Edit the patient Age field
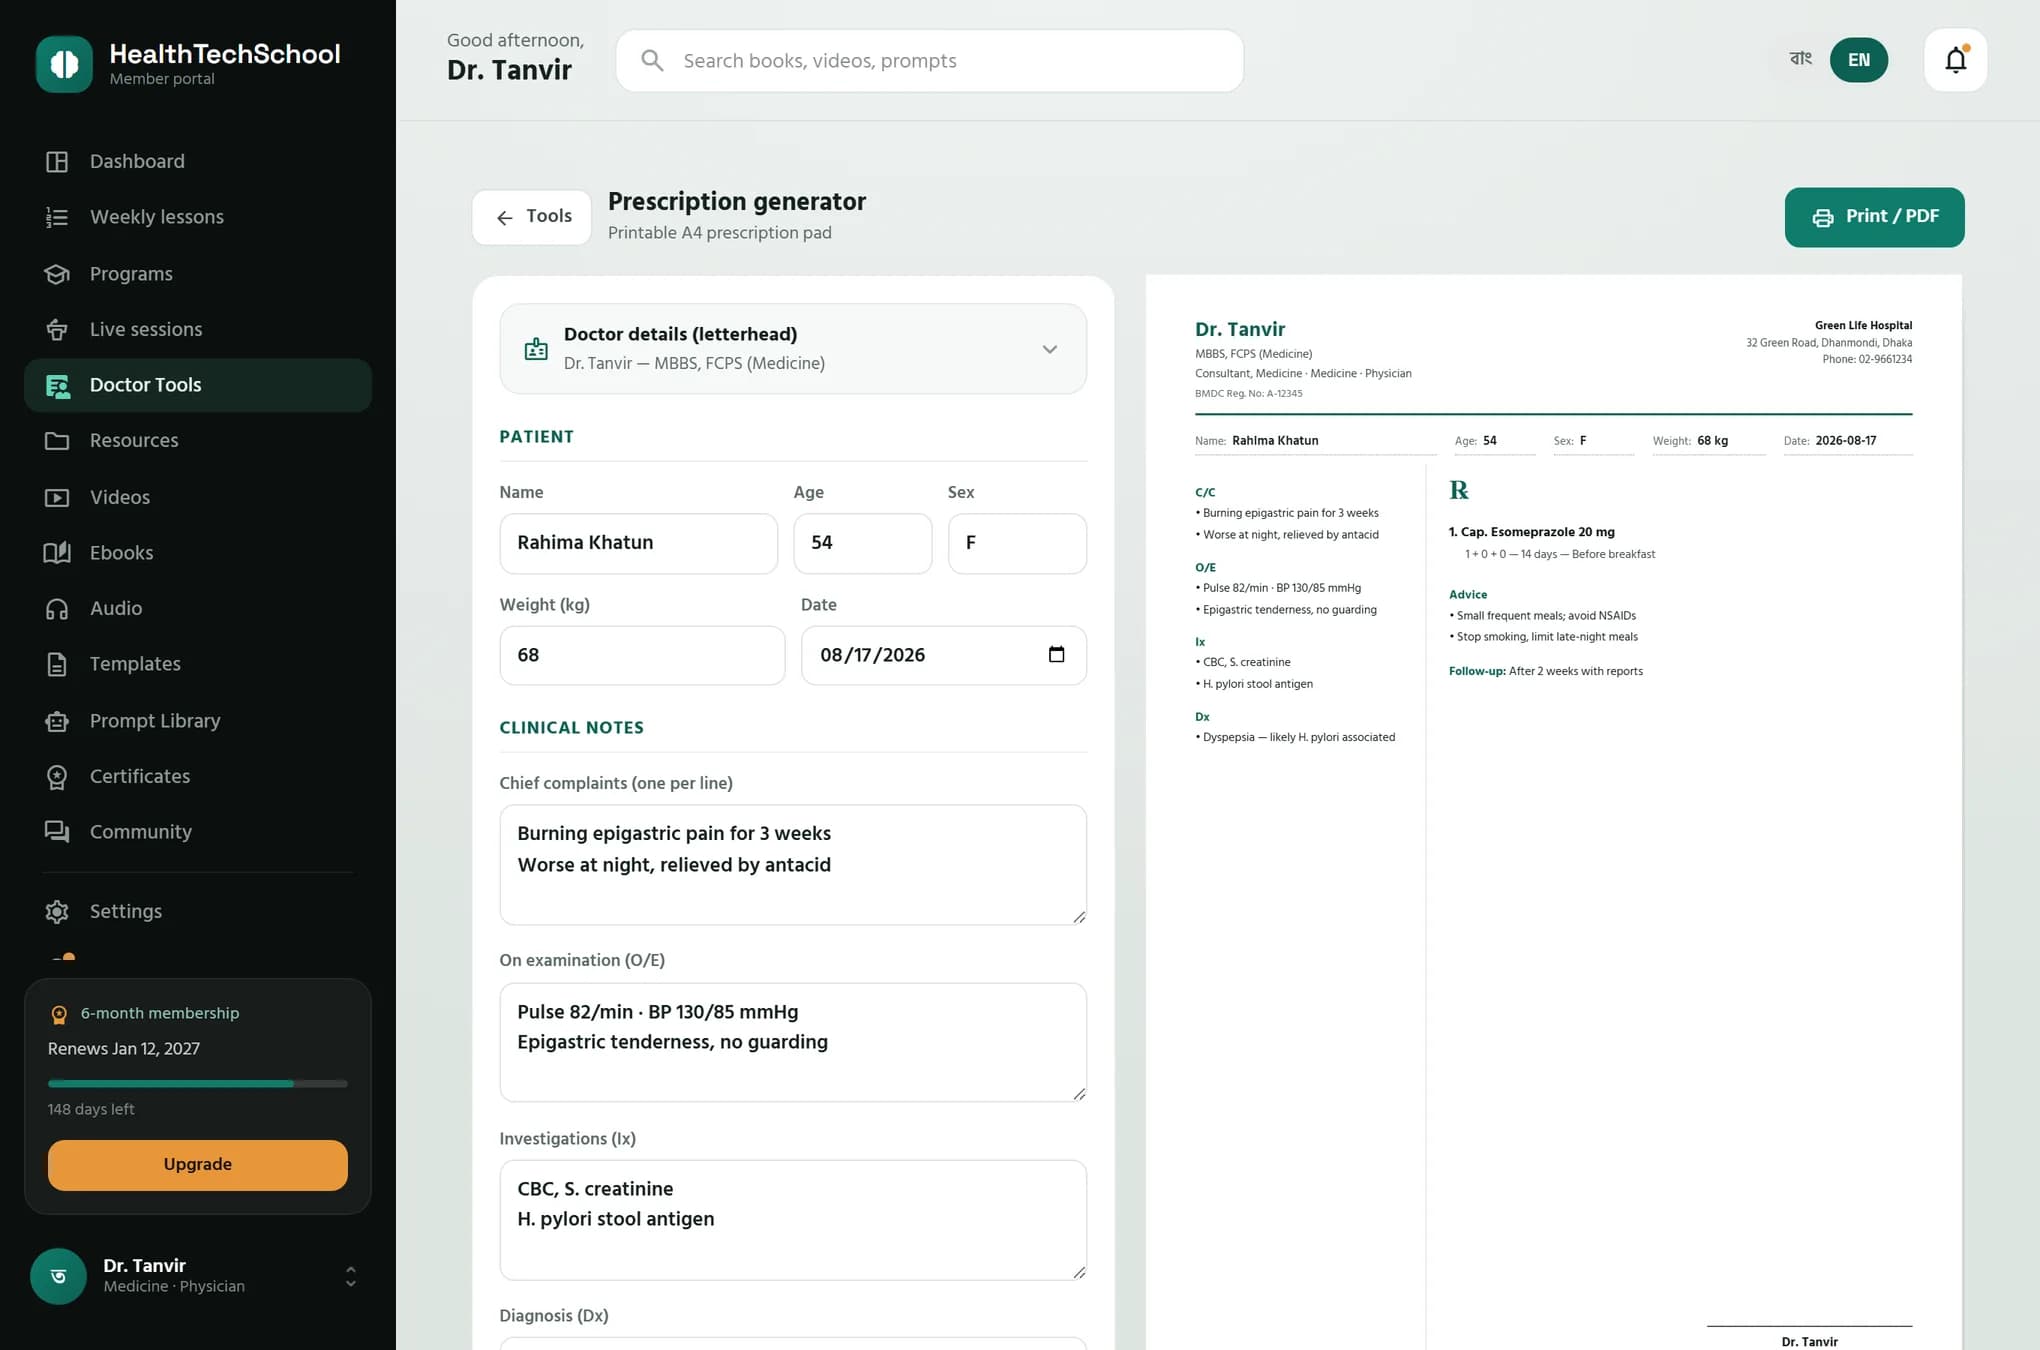 pyautogui.click(x=863, y=543)
